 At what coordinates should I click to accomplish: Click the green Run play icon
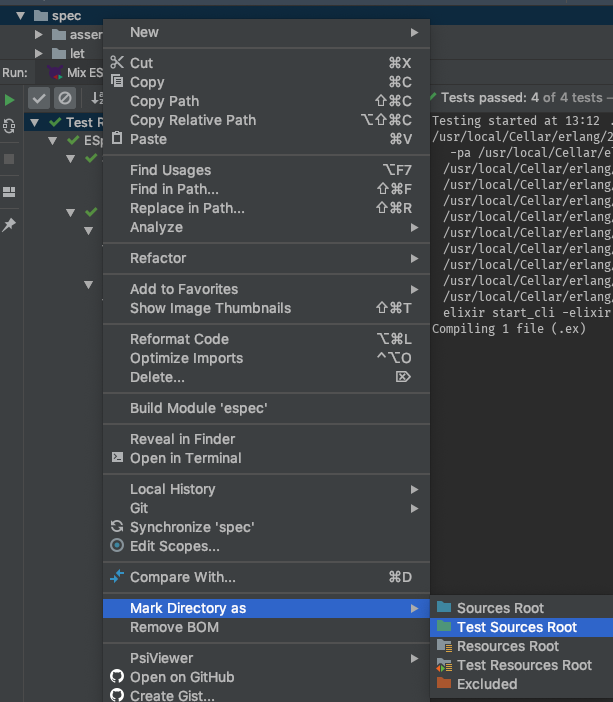pos(9,100)
